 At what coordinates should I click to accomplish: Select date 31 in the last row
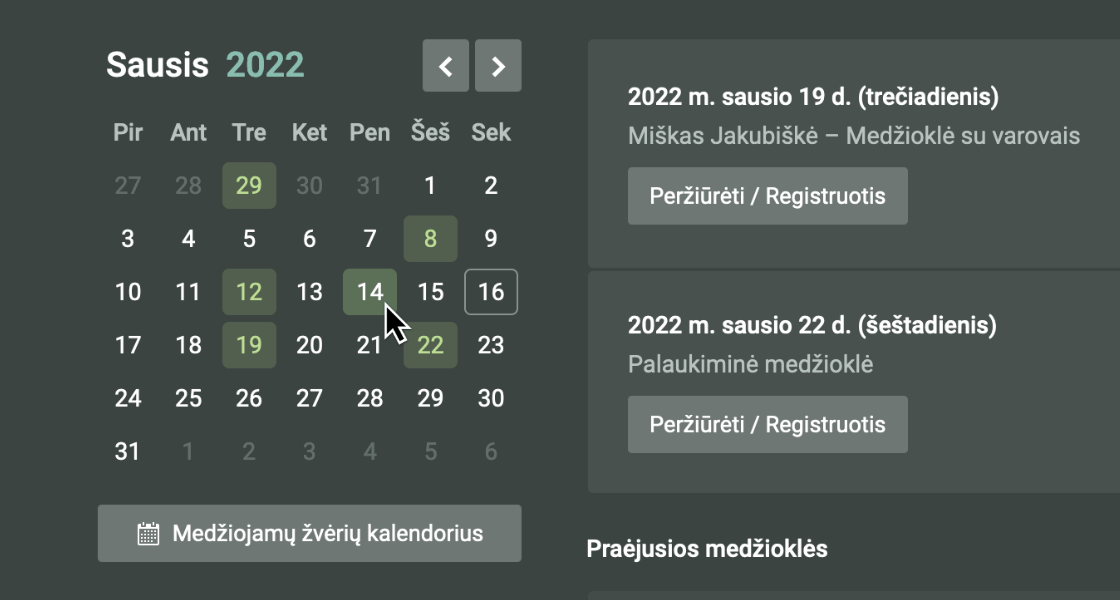128,451
